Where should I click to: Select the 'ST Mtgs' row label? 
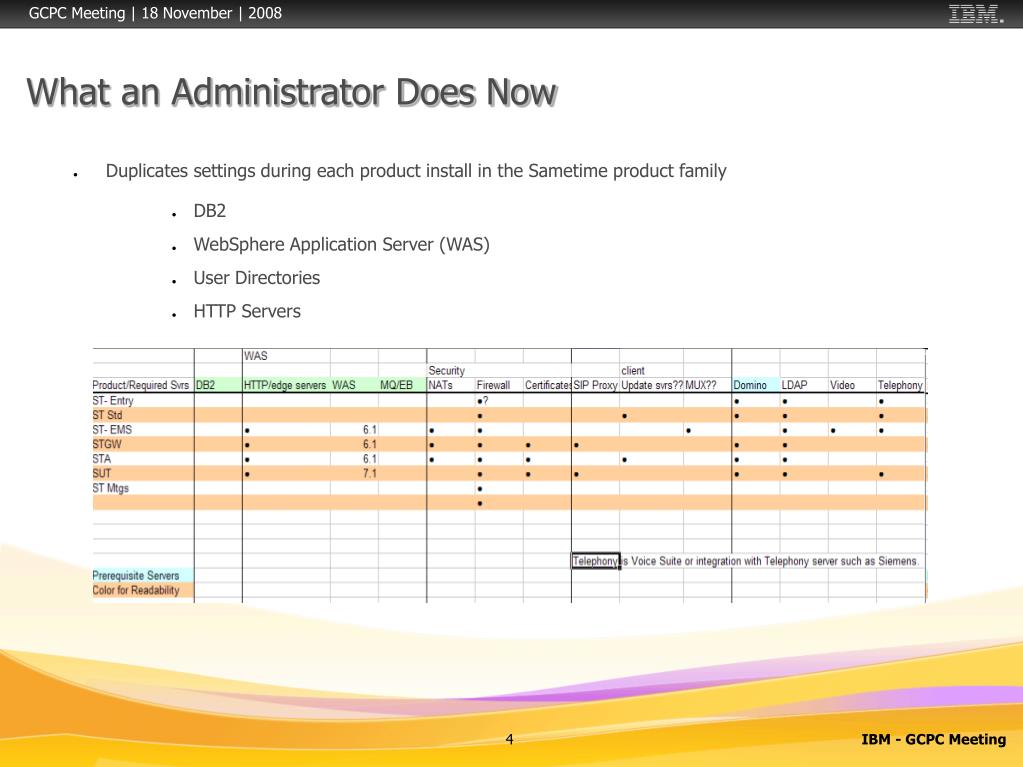110,488
